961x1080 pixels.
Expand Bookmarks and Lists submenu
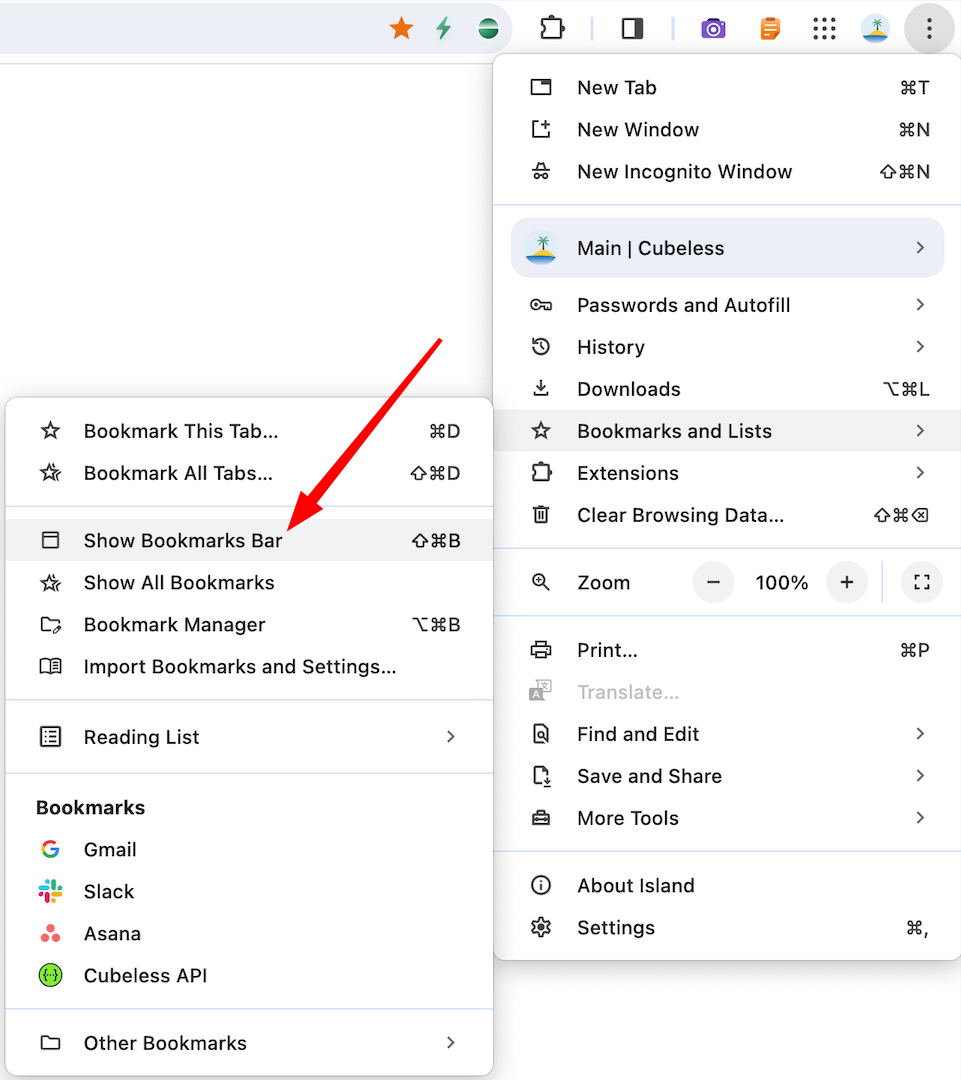[727, 431]
